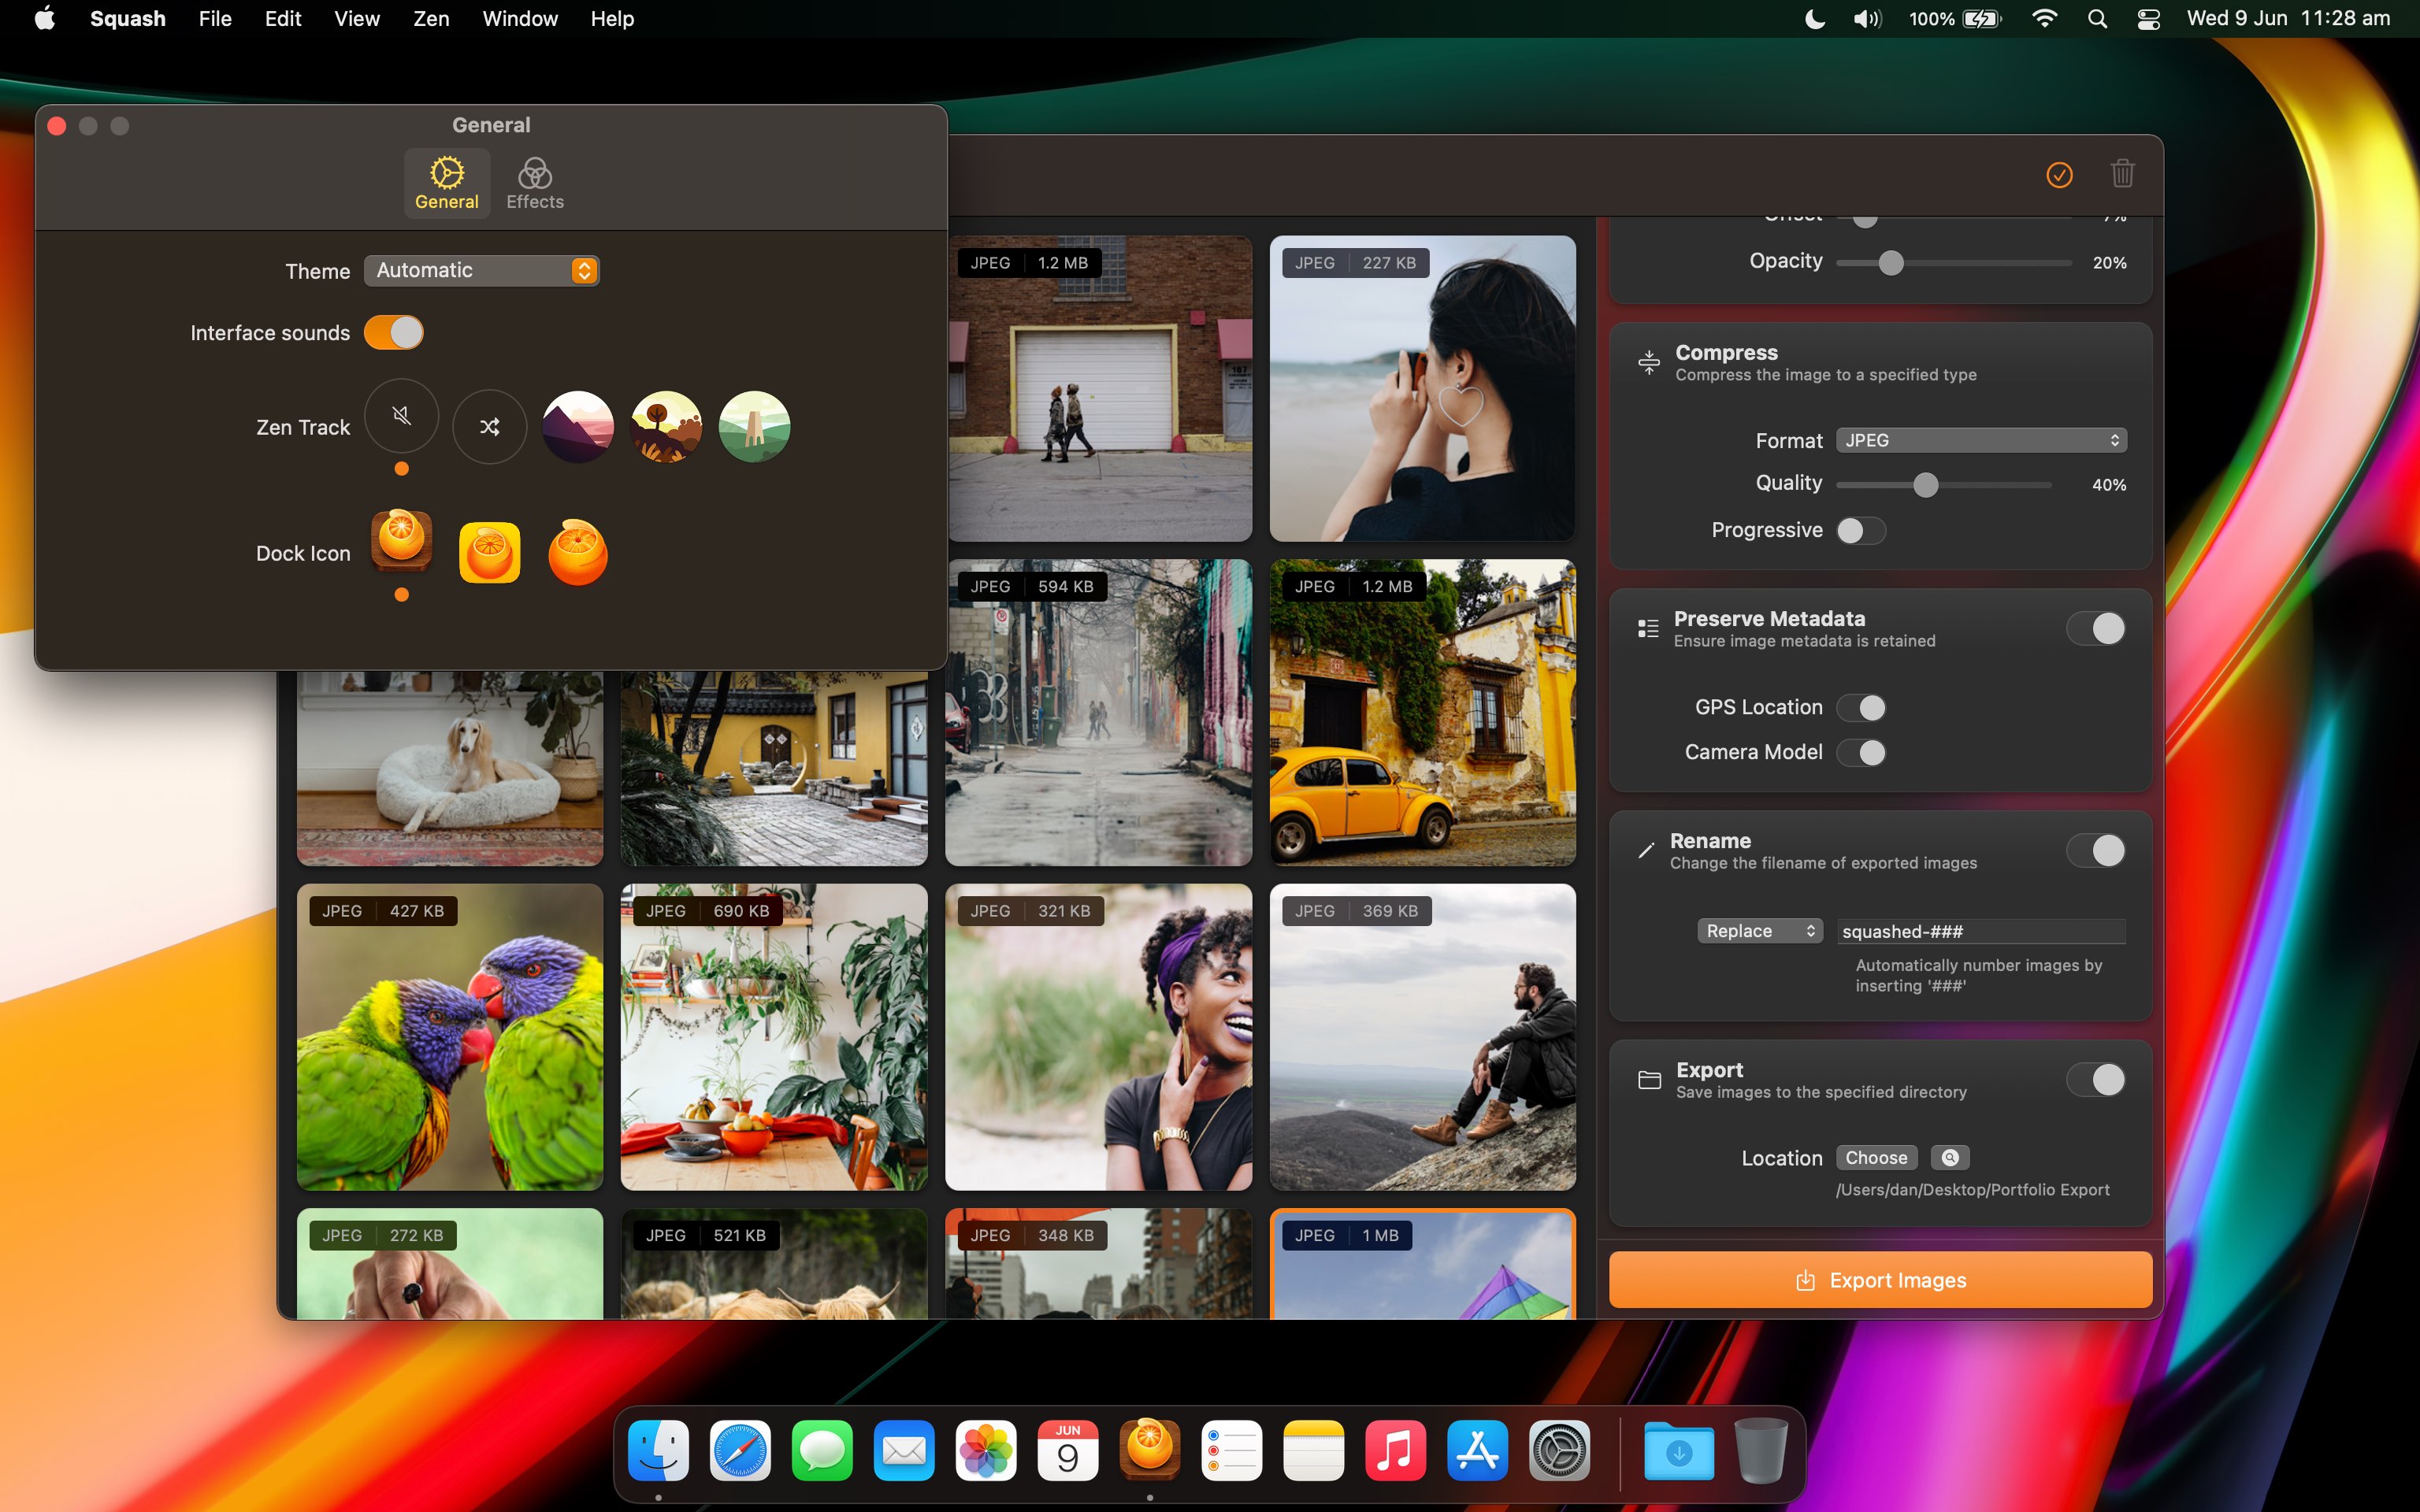
Task: Toggle Preserve Metadata switch
Action: coord(2096,629)
